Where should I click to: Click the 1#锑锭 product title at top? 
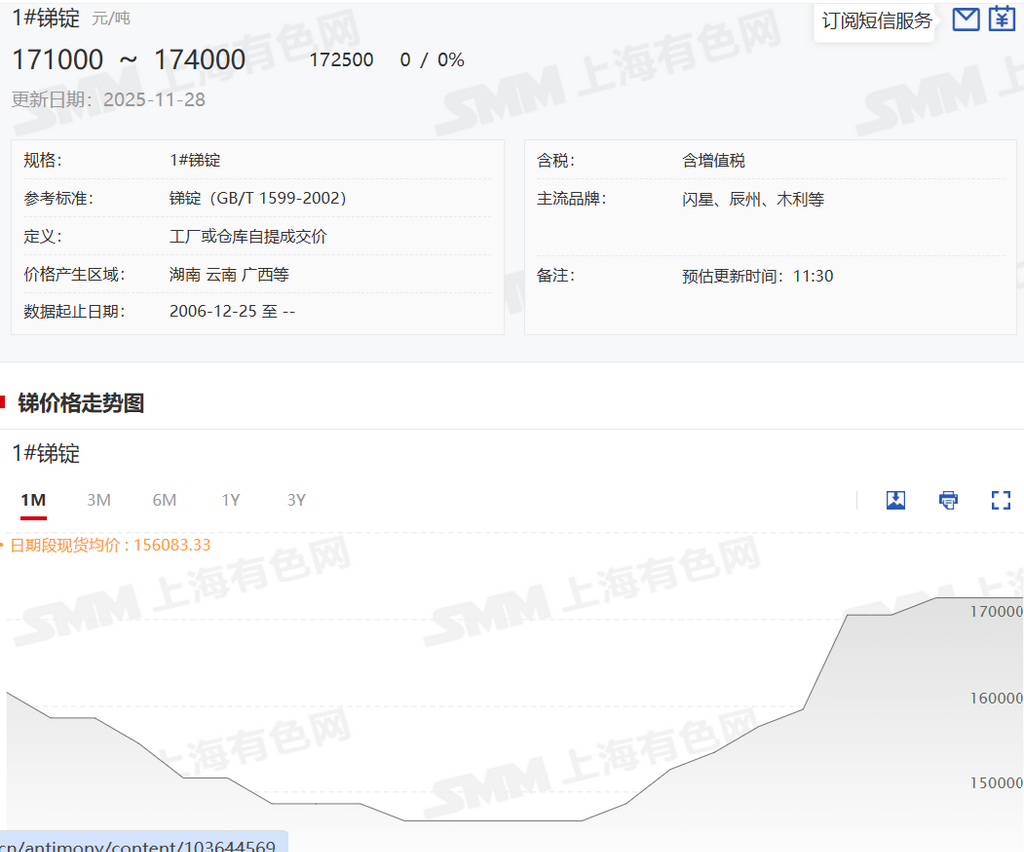point(45,17)
